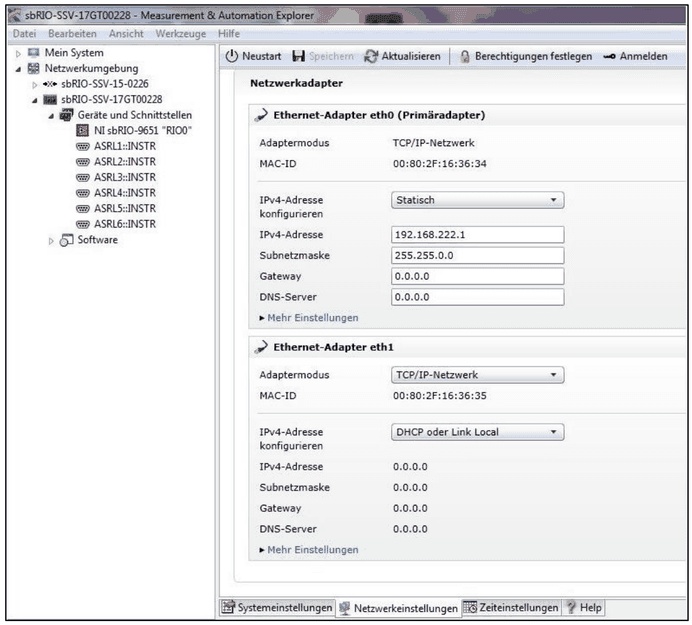Click the Speichern floppy disk icon
Viewport: 692px width, 625px height.
pyautogui.click(x=299, y=56)
